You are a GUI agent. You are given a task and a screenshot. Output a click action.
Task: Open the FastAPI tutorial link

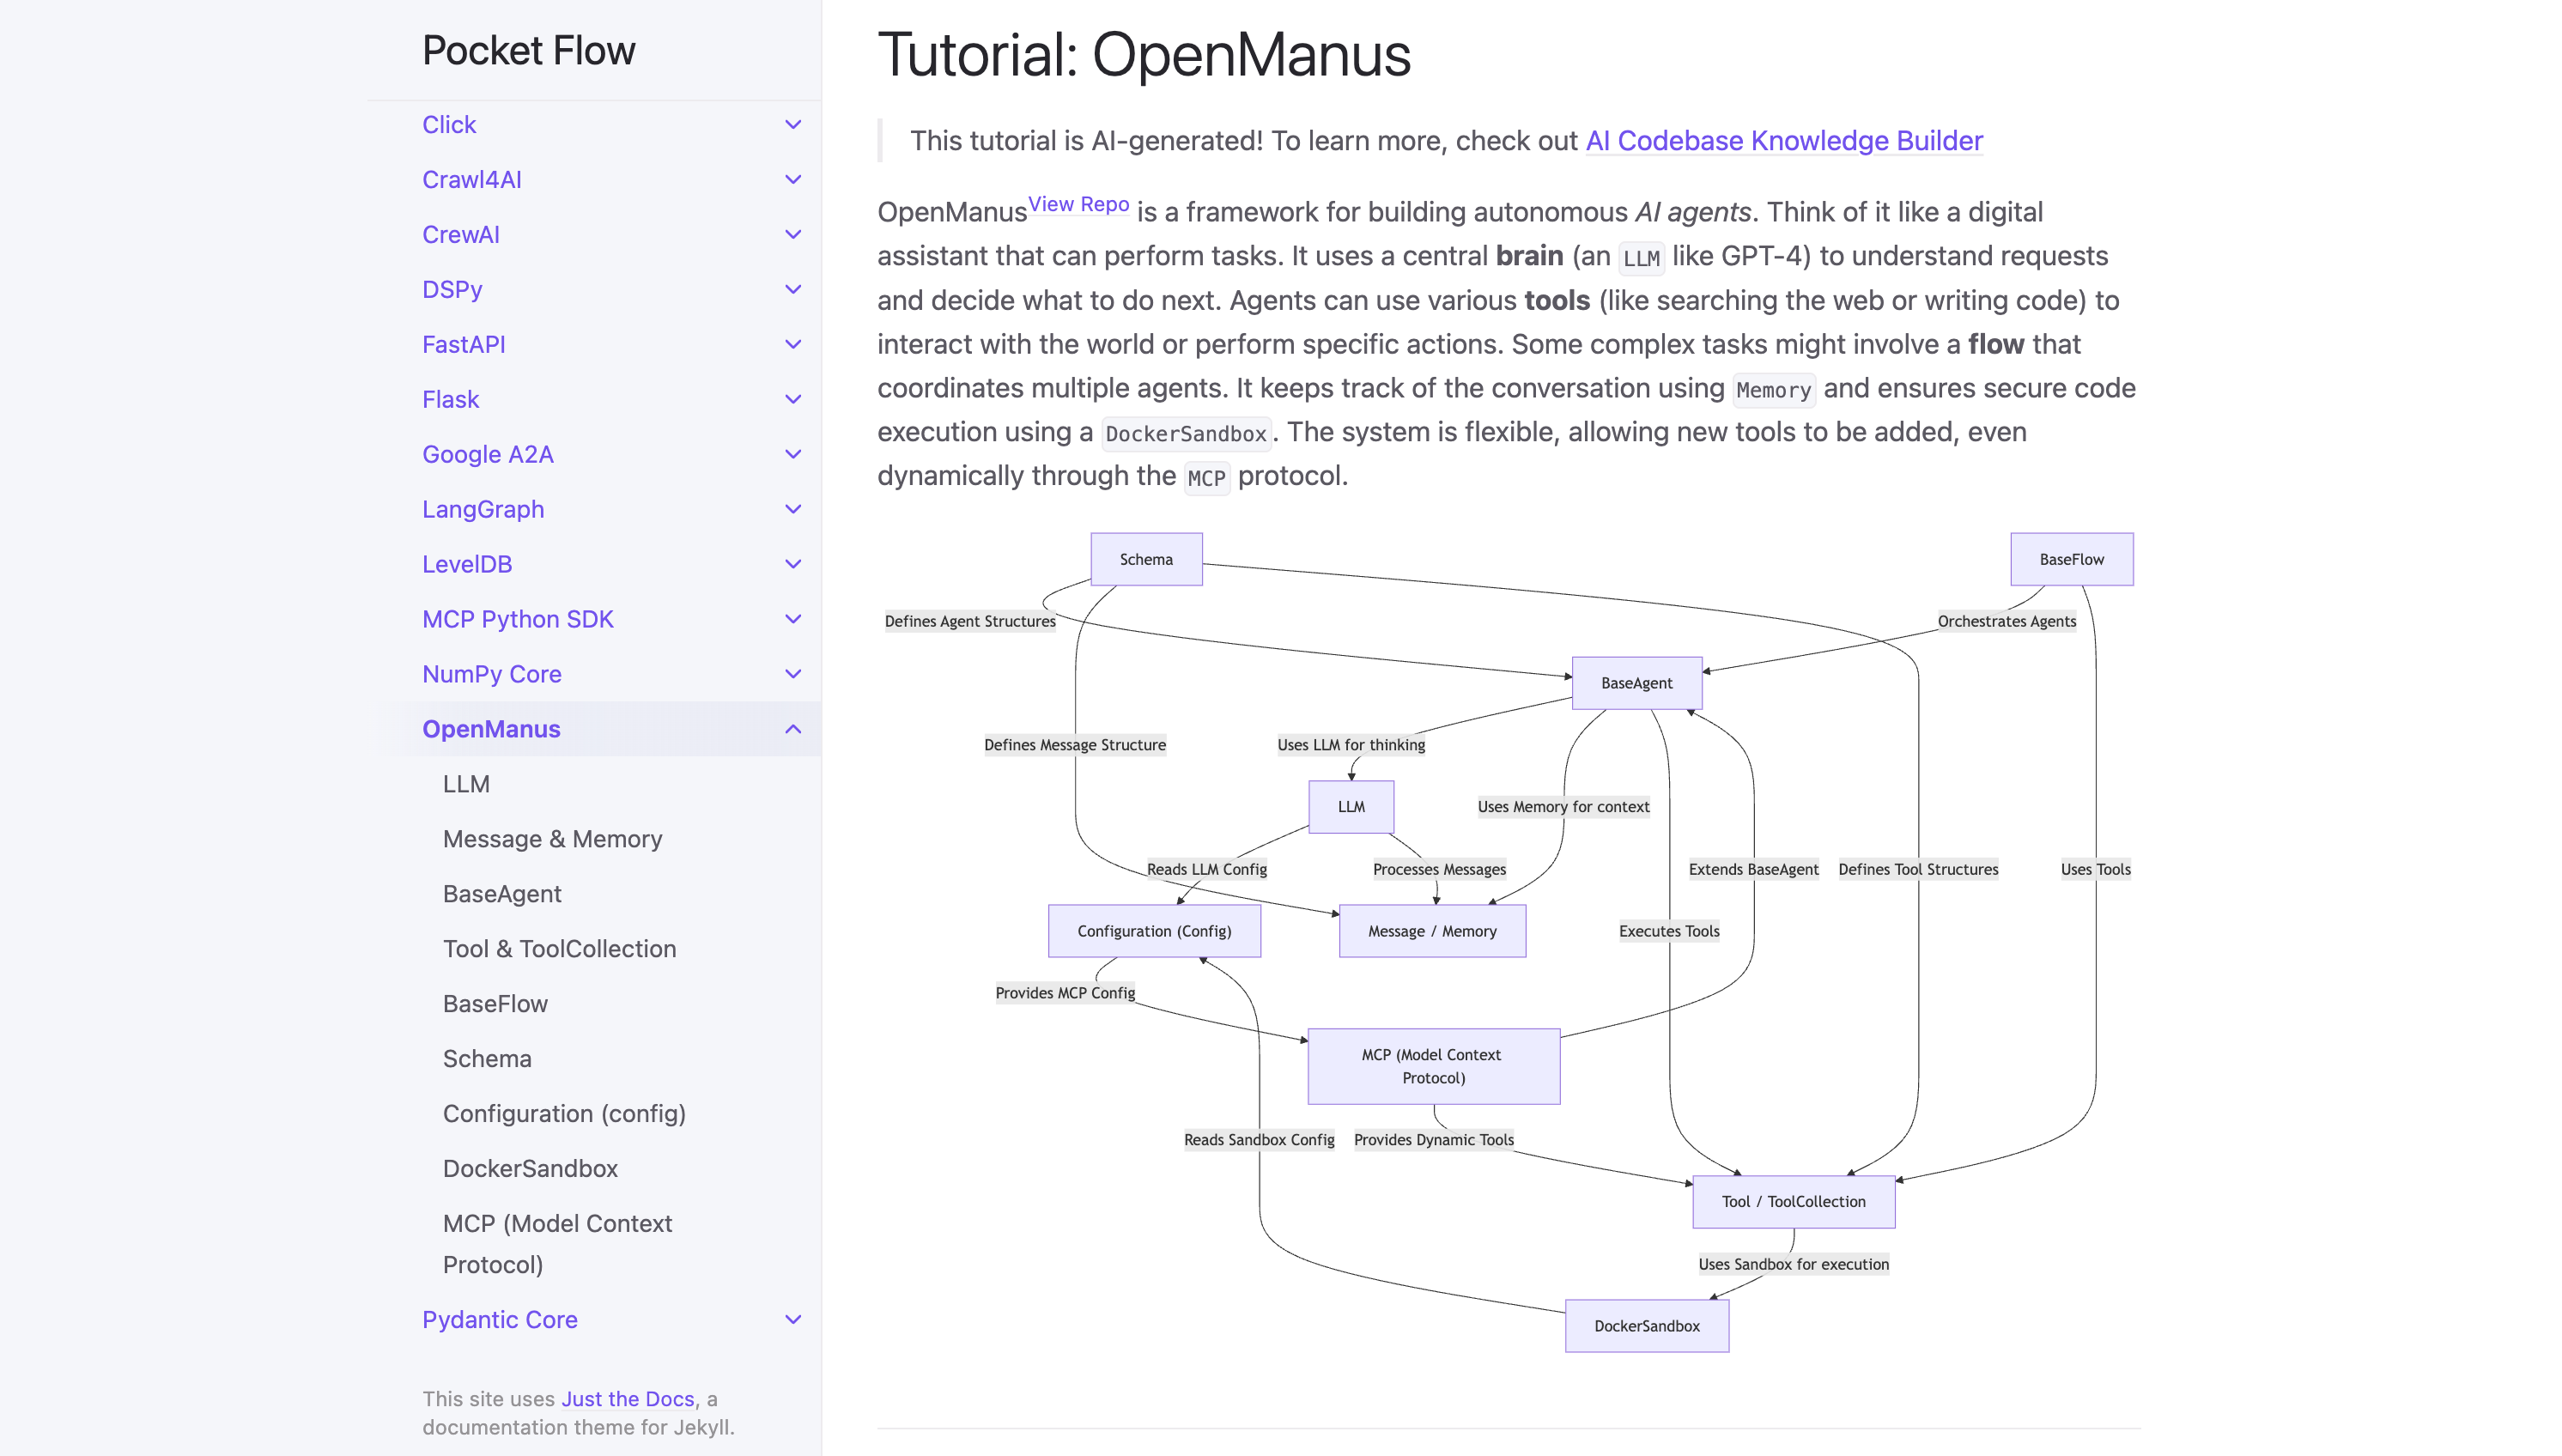pos(464,345)
